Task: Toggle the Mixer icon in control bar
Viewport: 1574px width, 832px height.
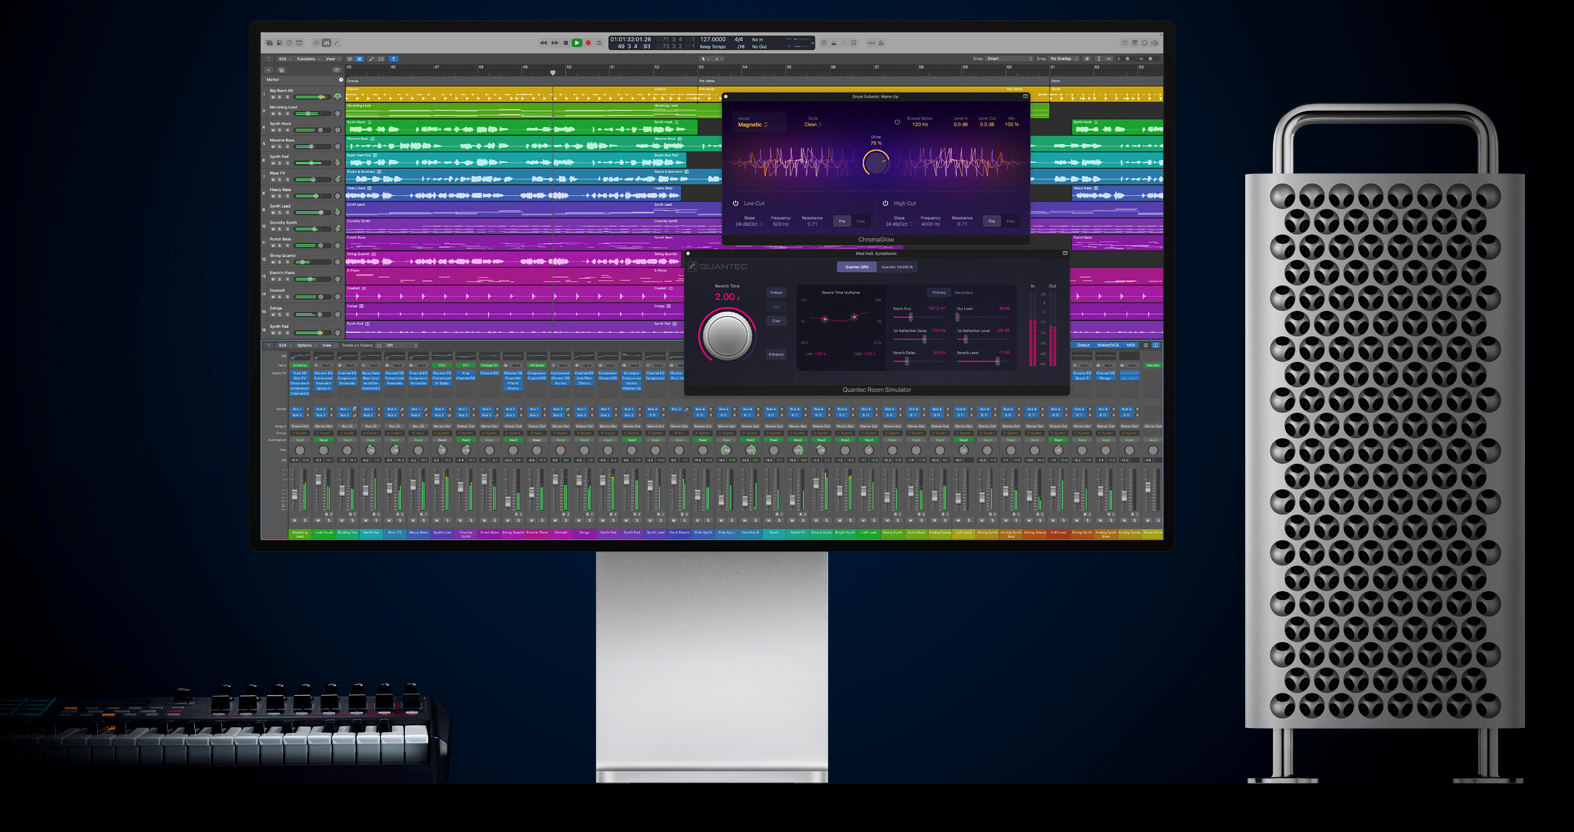Action: [326, 43]
